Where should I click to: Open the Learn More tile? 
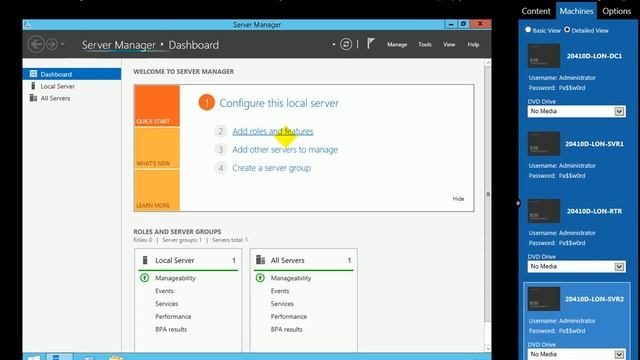157,190
